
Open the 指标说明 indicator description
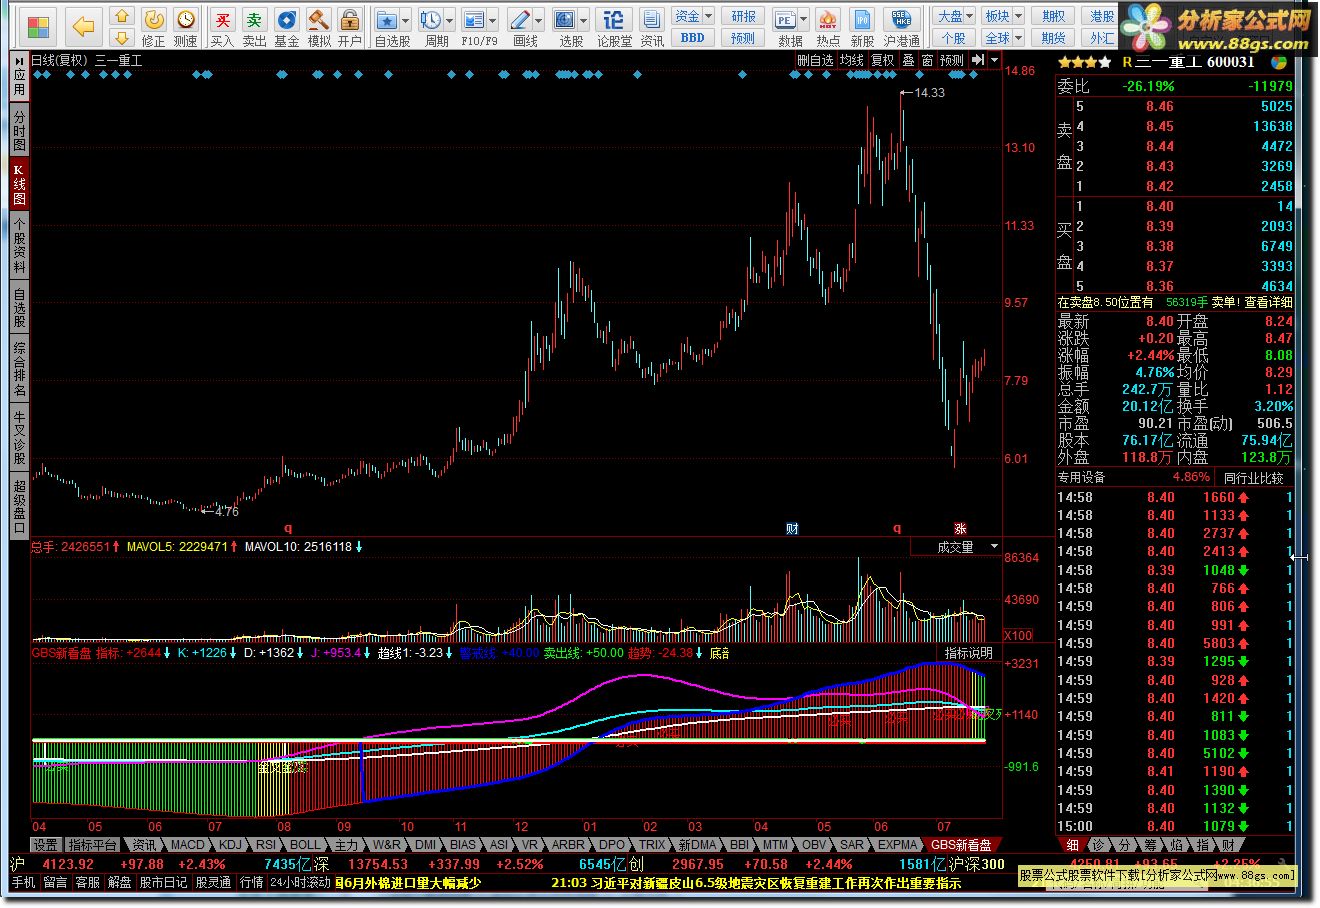pos(969,653)
